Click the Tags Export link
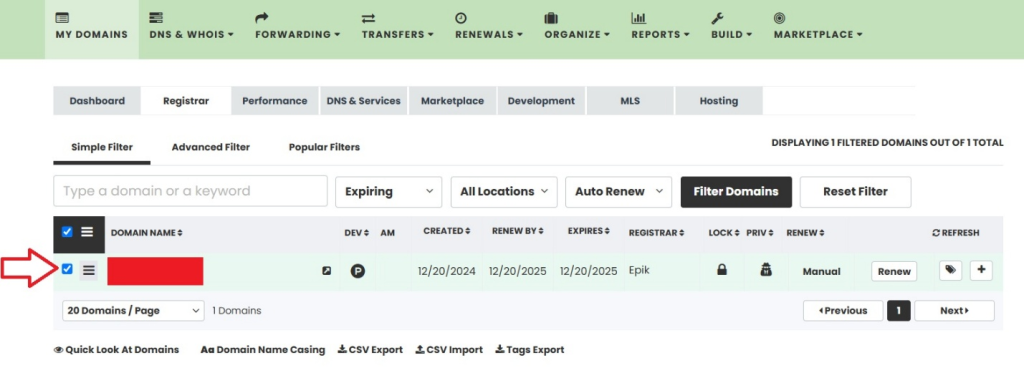Screen dimensions: 1024x383 click(x=530, y=350)
